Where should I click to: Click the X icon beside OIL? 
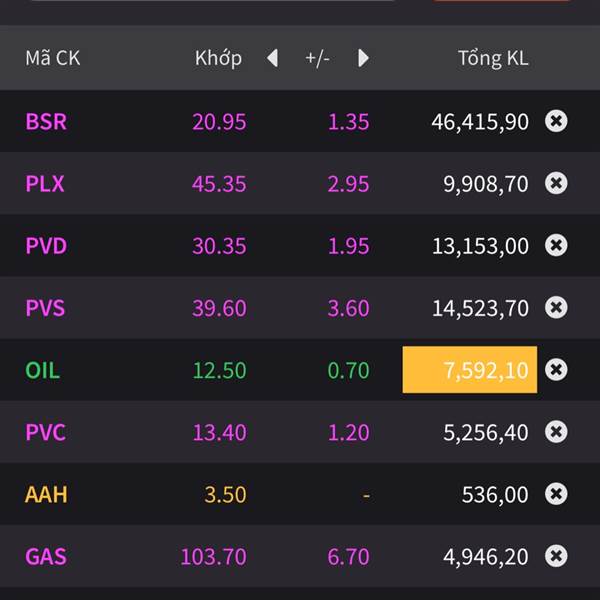tap(556, 369)
